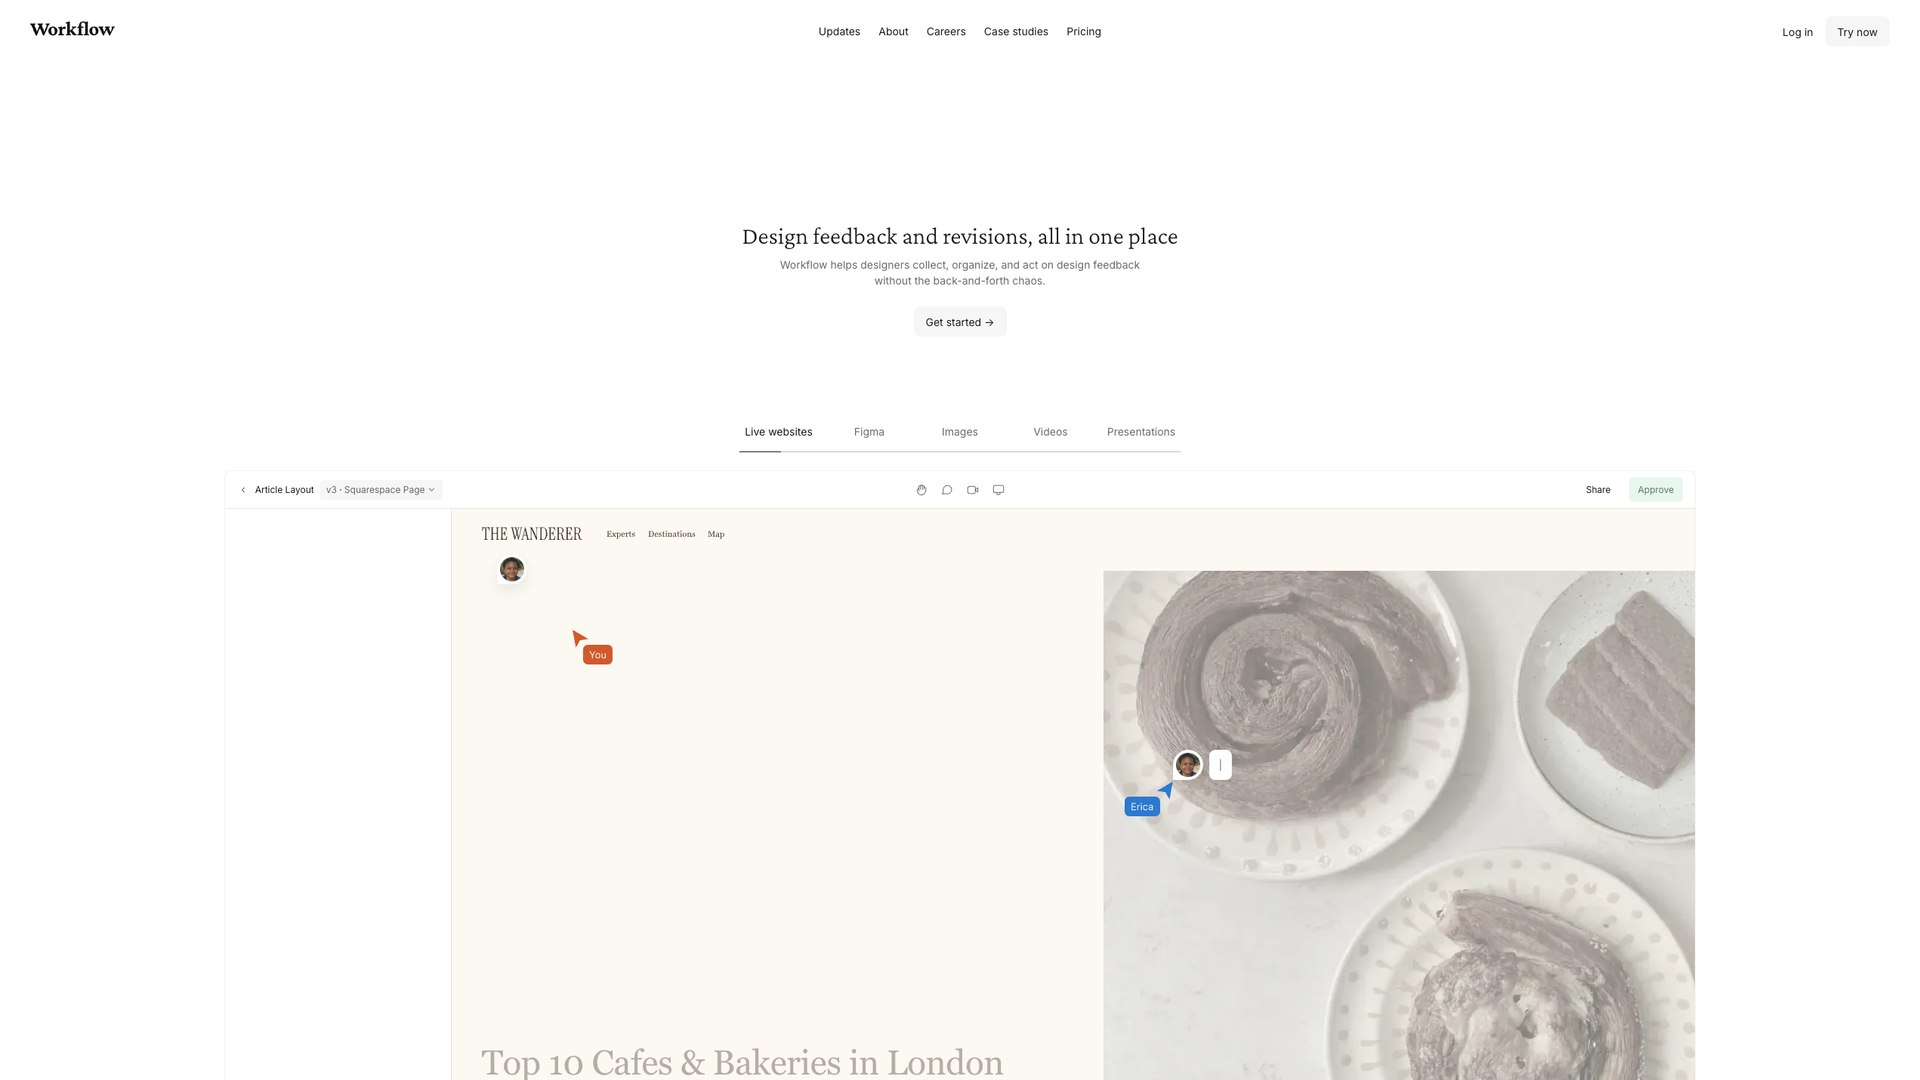Click the Approve button
Viewport: 1920px width, 1080px height.
click(x=1656, y=490)
